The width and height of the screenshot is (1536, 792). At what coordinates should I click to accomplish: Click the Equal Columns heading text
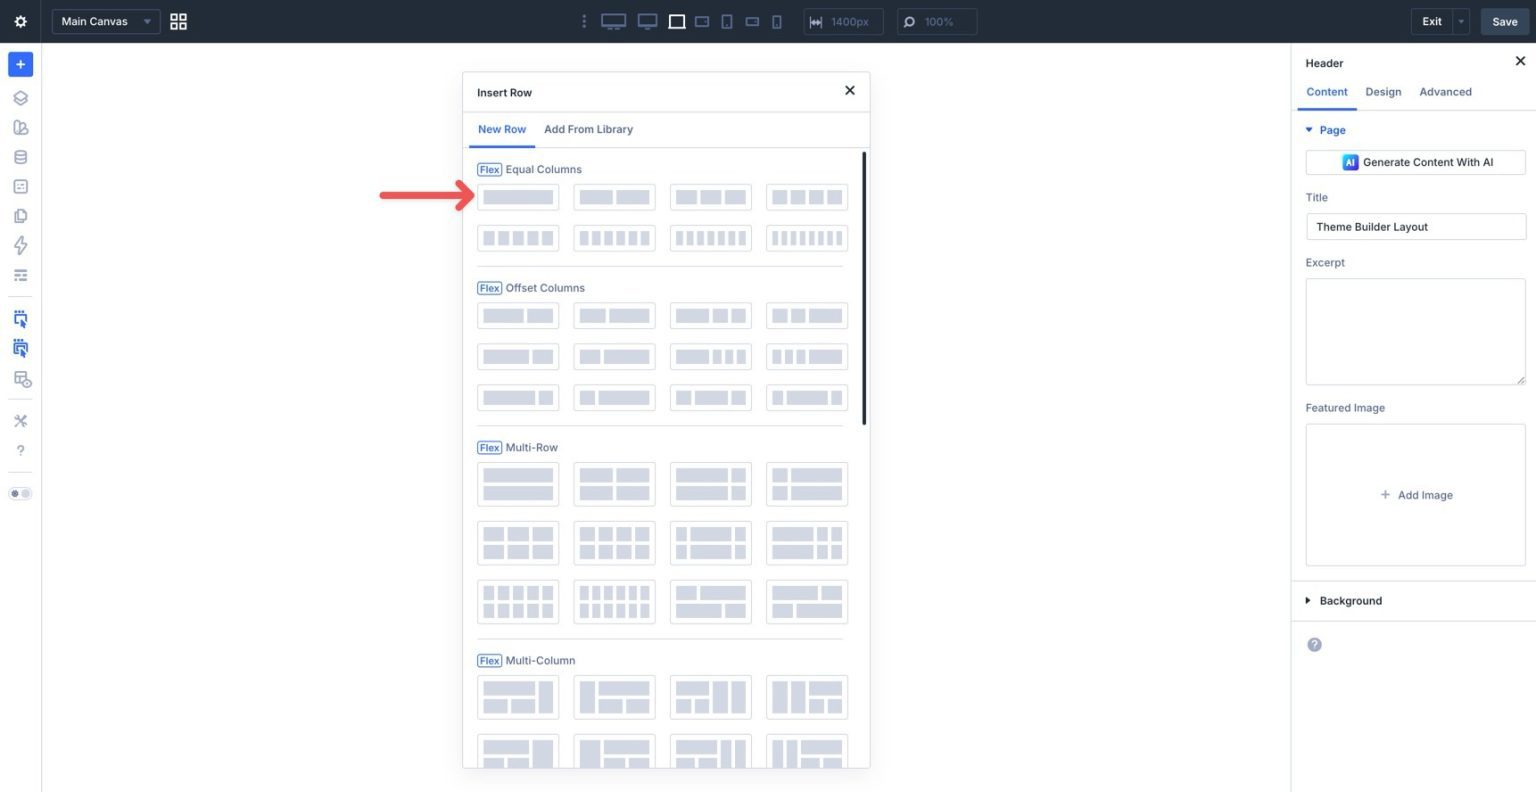[543, 169]
